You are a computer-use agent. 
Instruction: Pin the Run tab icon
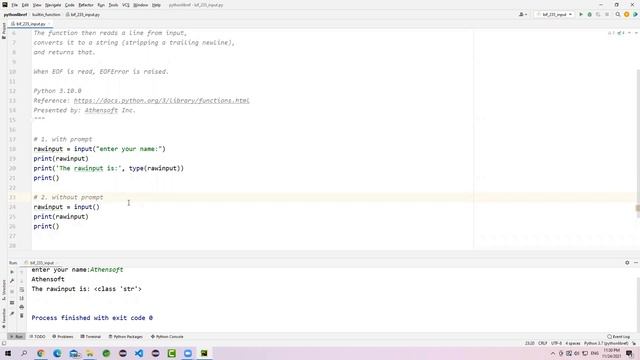[12, 313]
